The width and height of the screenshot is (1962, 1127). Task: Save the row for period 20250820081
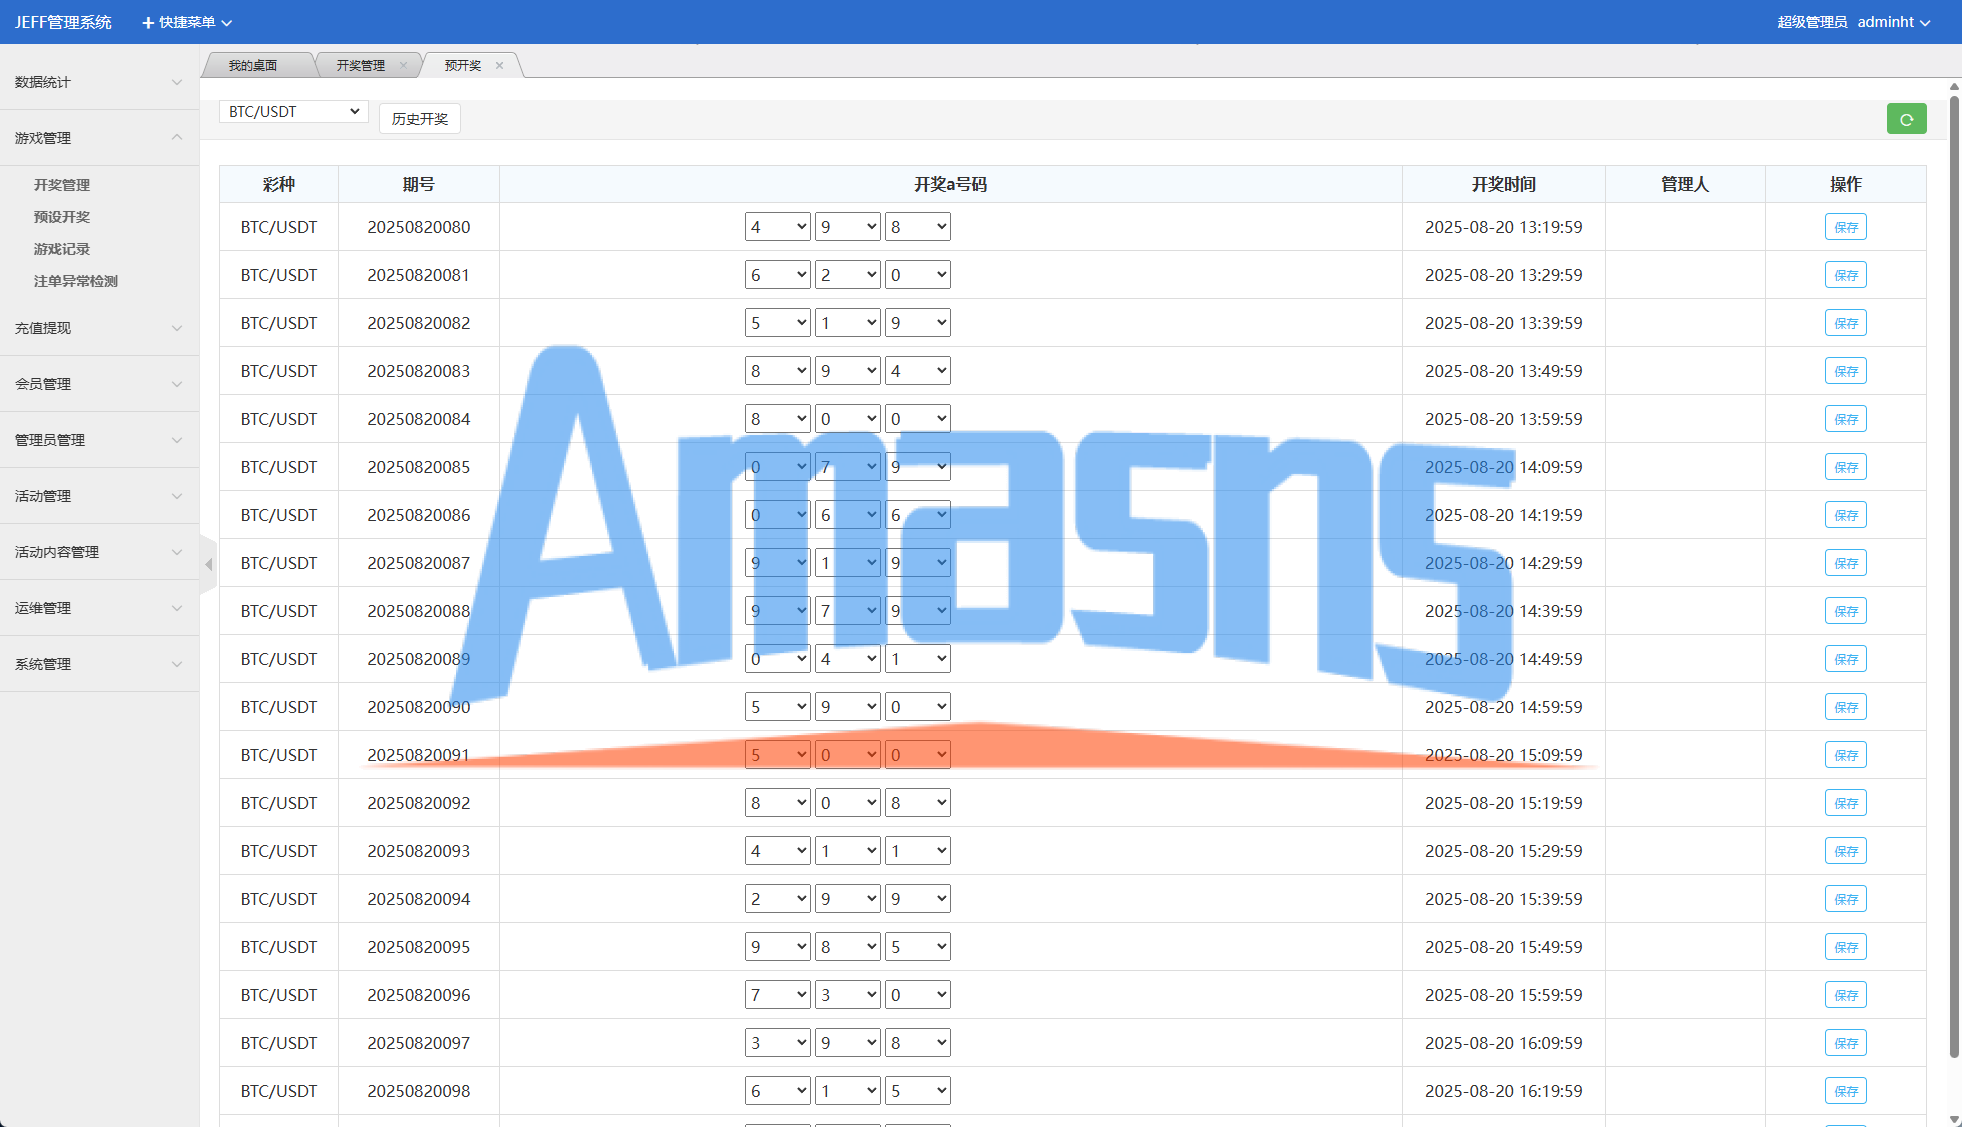(1845, 275)
